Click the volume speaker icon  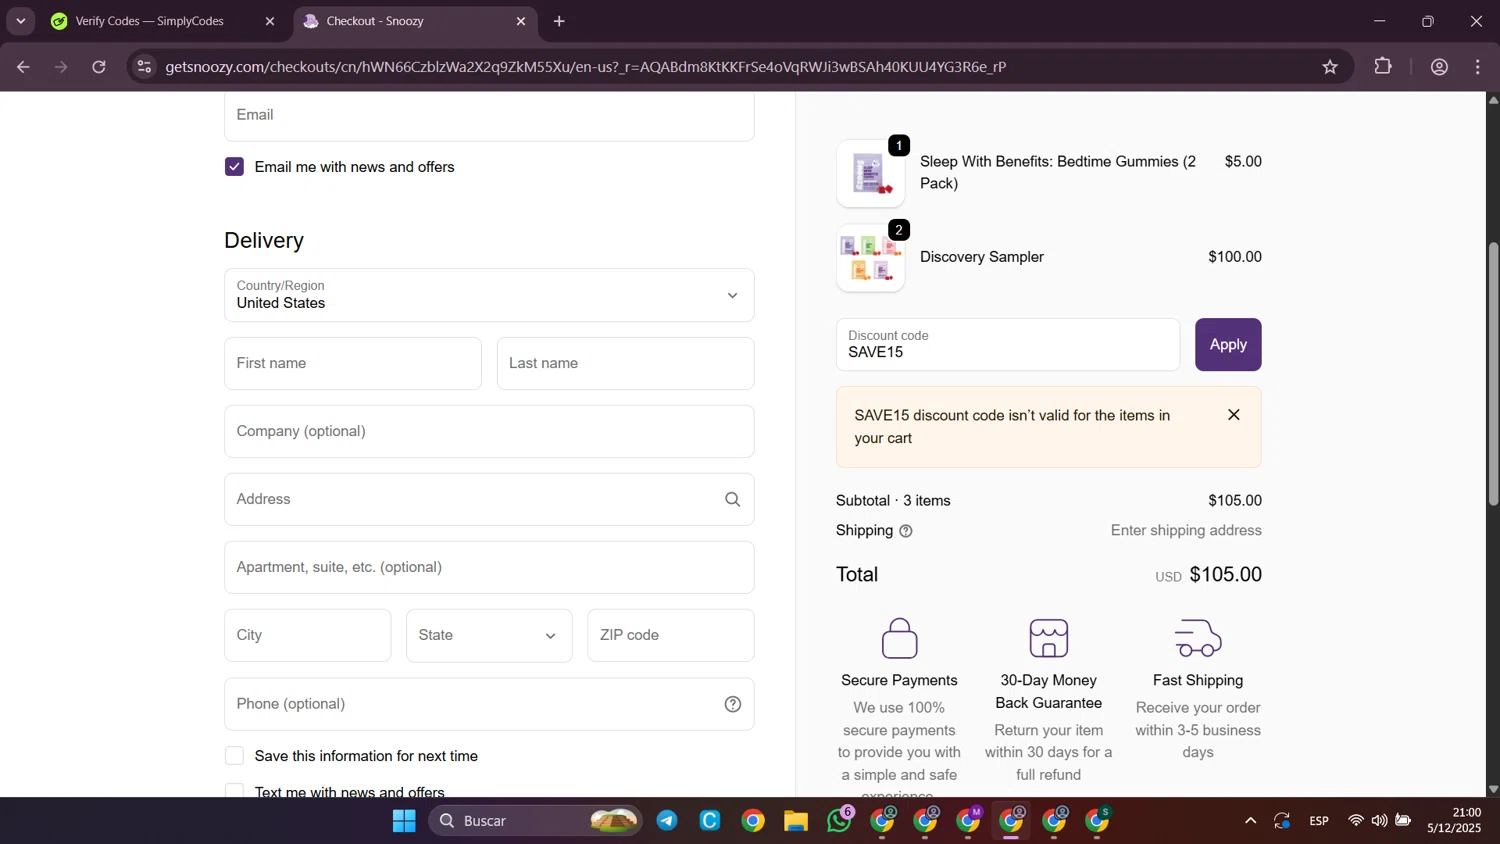(x=1380, y=821)
